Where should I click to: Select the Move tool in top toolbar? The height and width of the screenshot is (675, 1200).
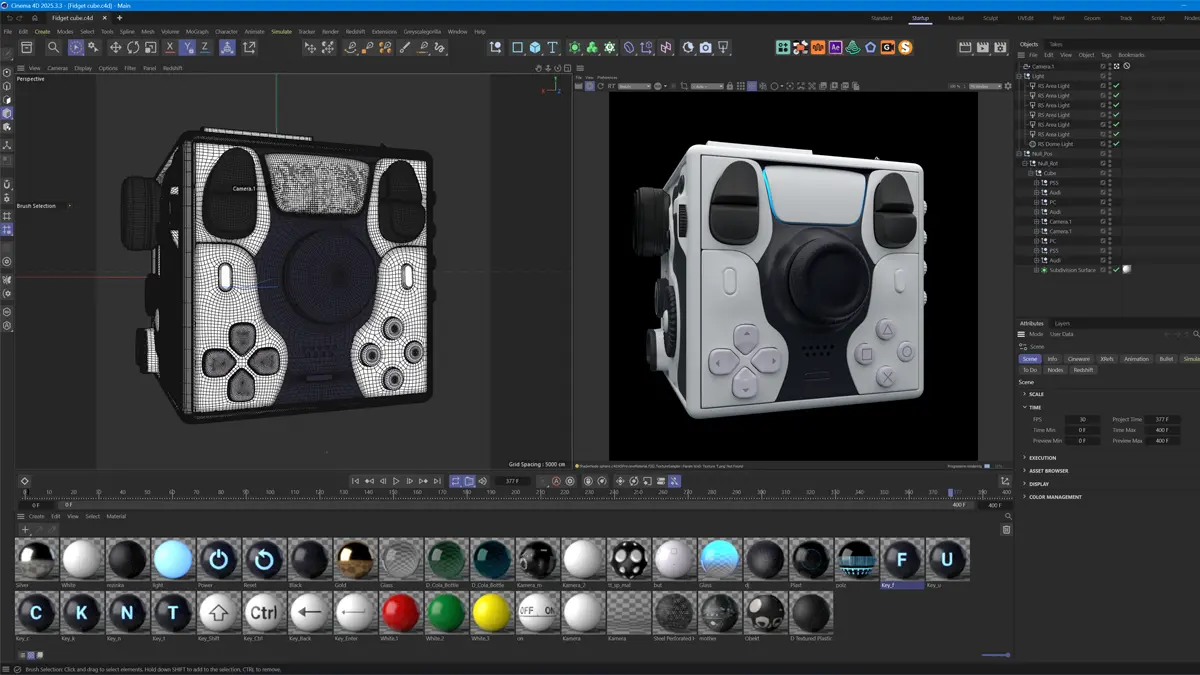click(115, 47)
